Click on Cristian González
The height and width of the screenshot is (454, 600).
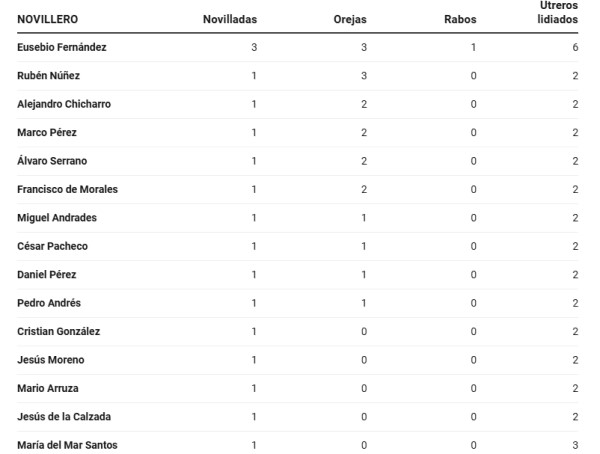(59, 331)
